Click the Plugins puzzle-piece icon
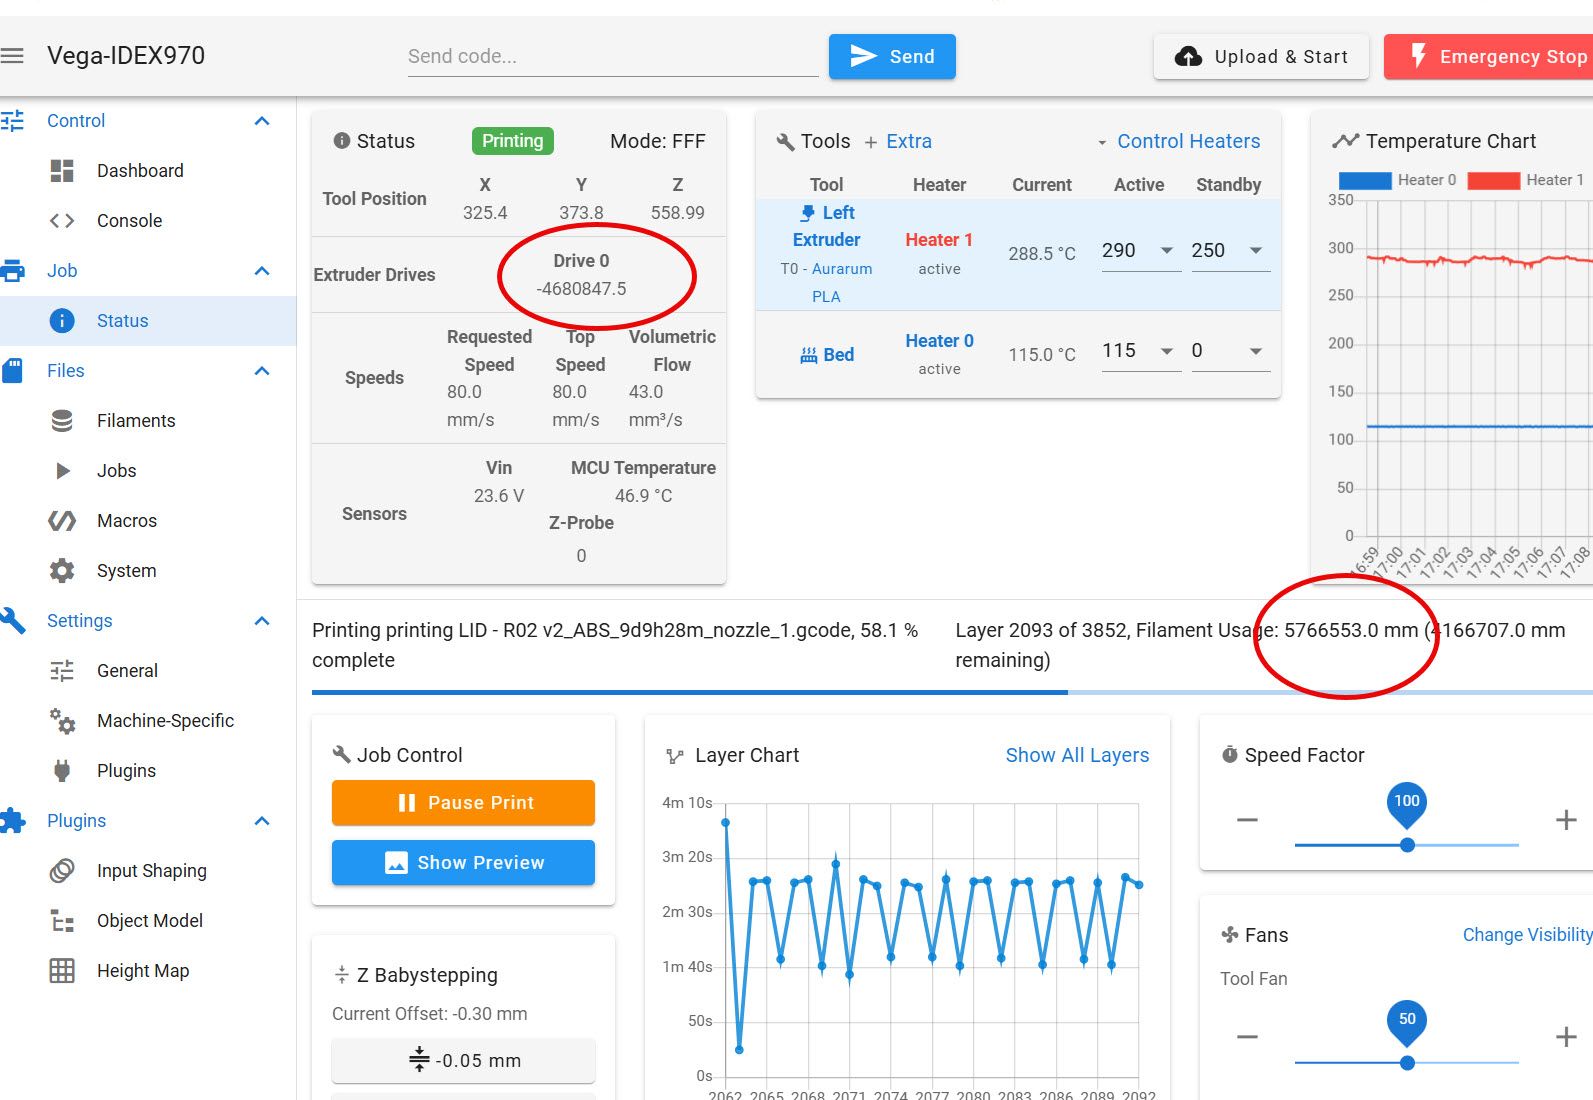Screen dimensions: 1593x1100 pyautogui.click(x=12, y=821)
